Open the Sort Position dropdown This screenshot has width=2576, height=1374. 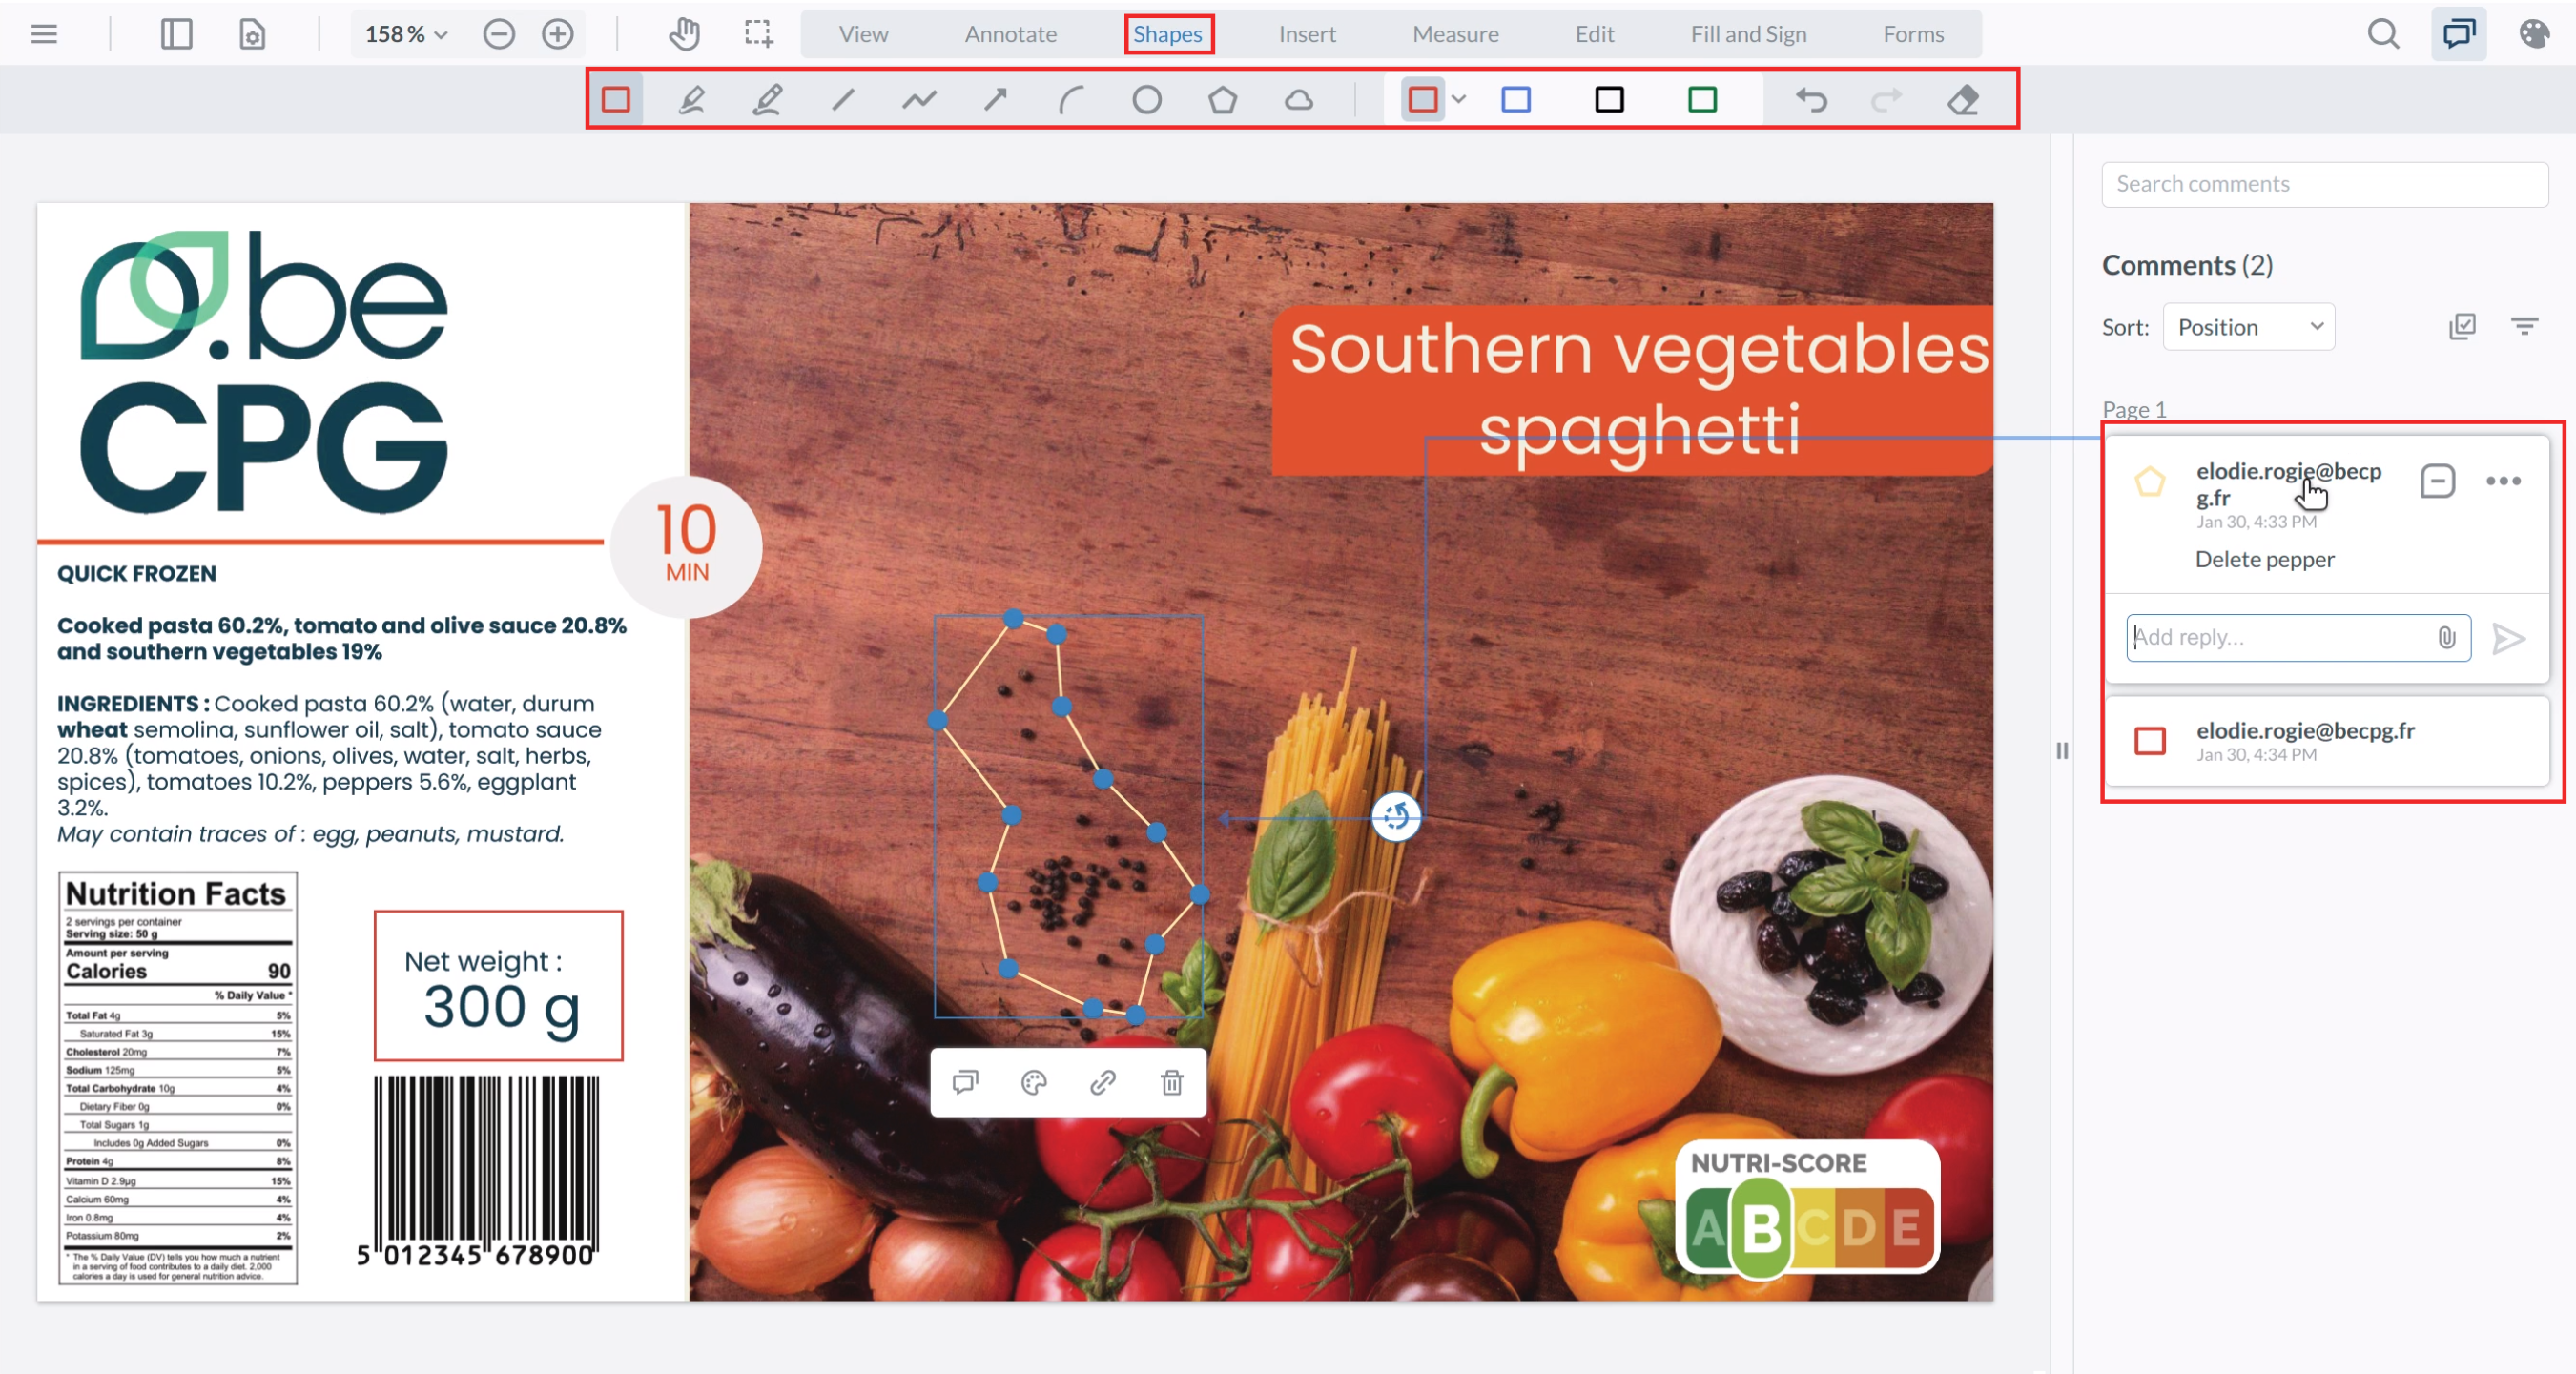[x=2248, y=327]
